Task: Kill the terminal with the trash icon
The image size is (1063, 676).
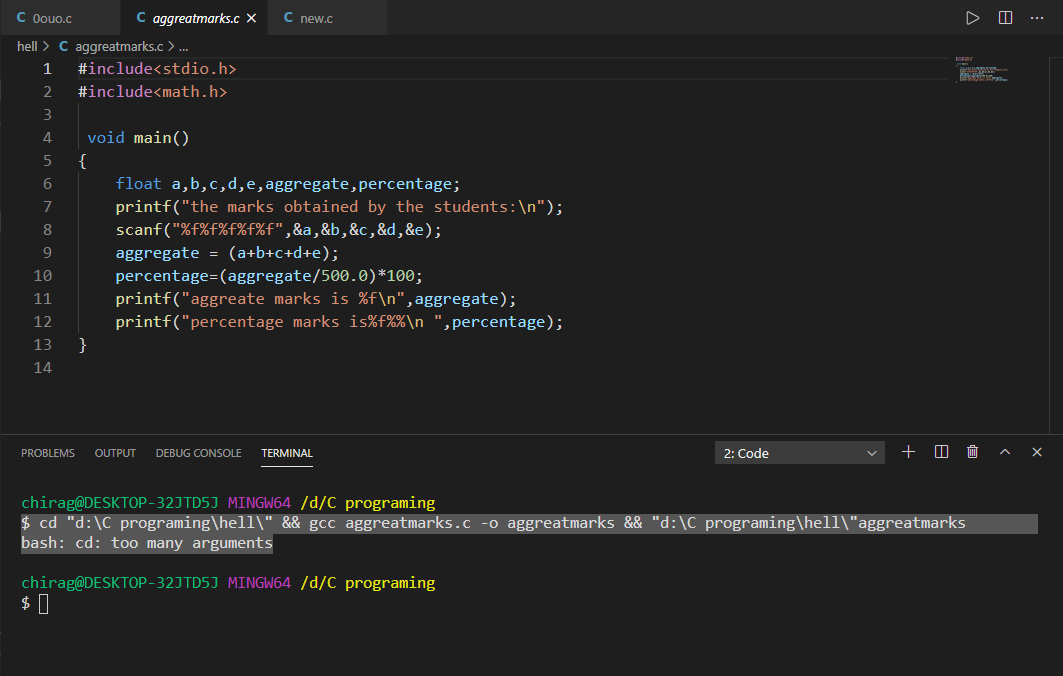Action: pos(972,451)
